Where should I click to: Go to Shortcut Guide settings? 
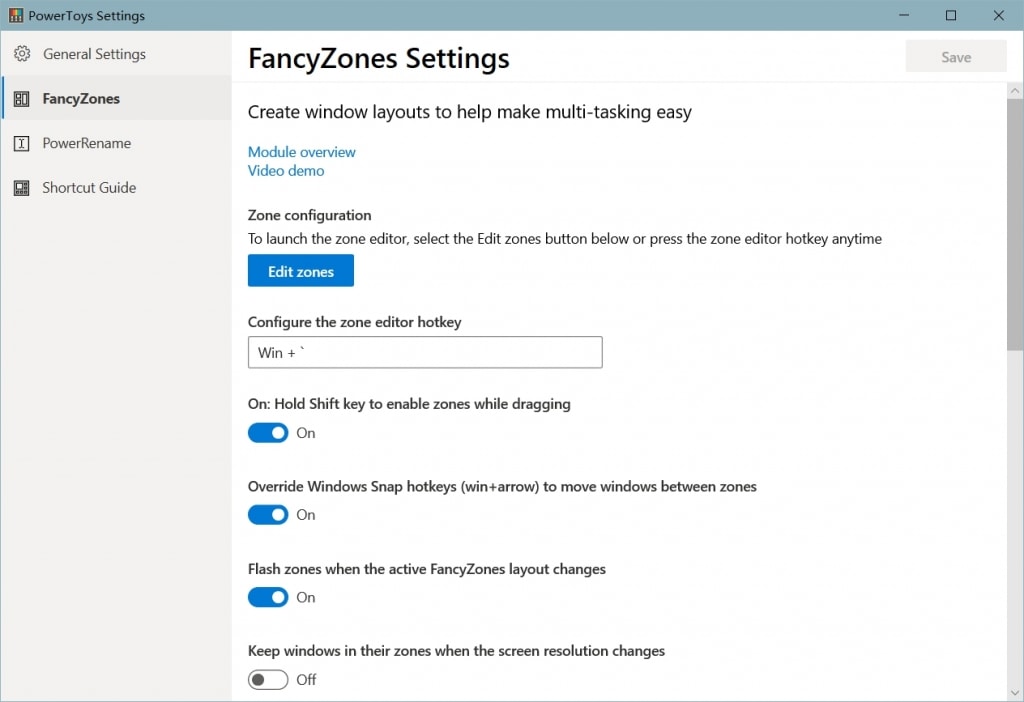116,188
